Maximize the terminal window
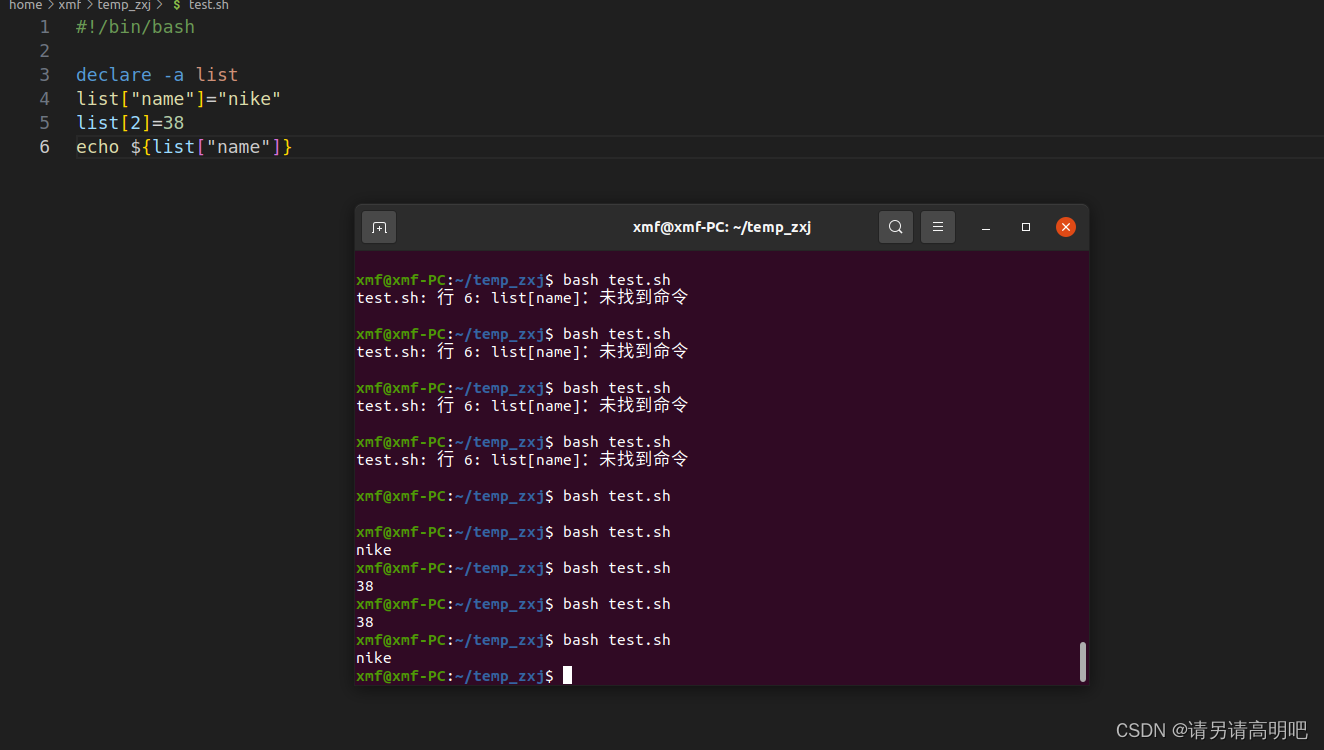Screen dimensions: 1324x750 (1025, 226)
